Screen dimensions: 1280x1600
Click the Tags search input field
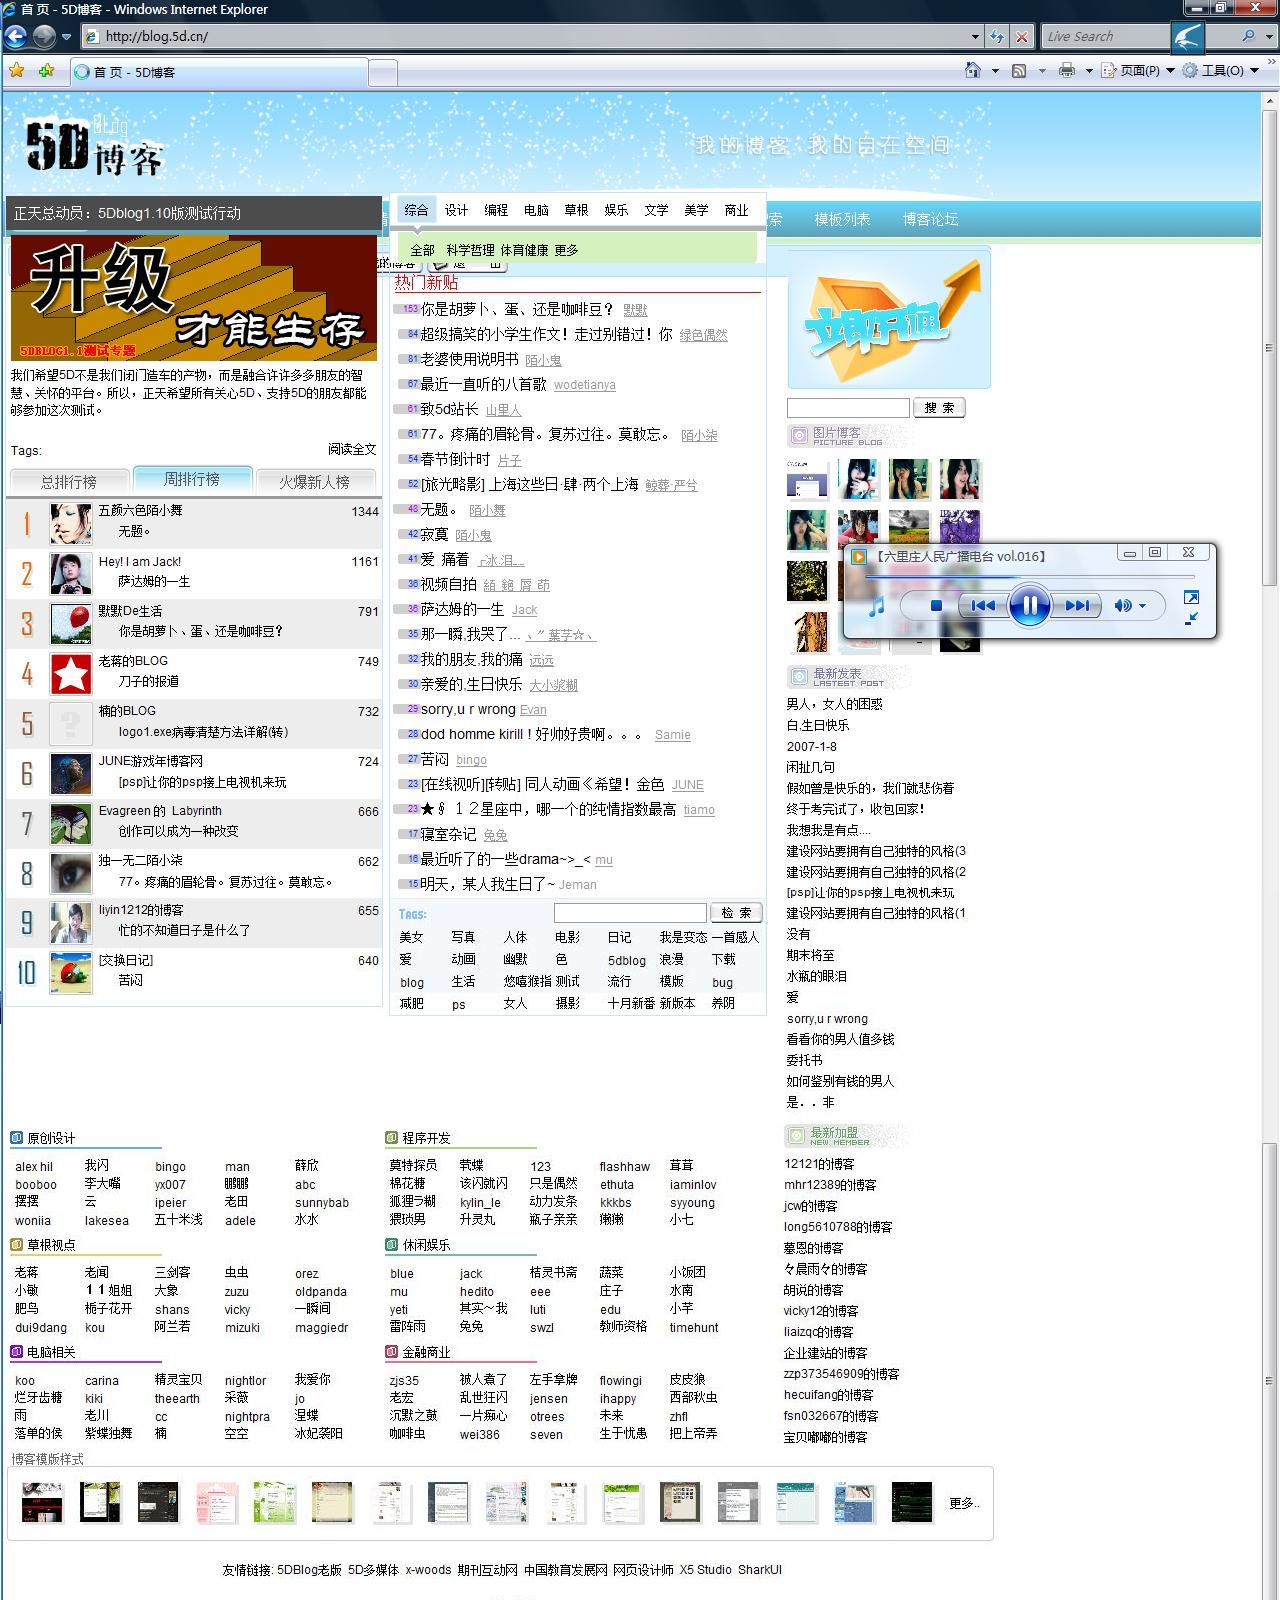(630, 913)
